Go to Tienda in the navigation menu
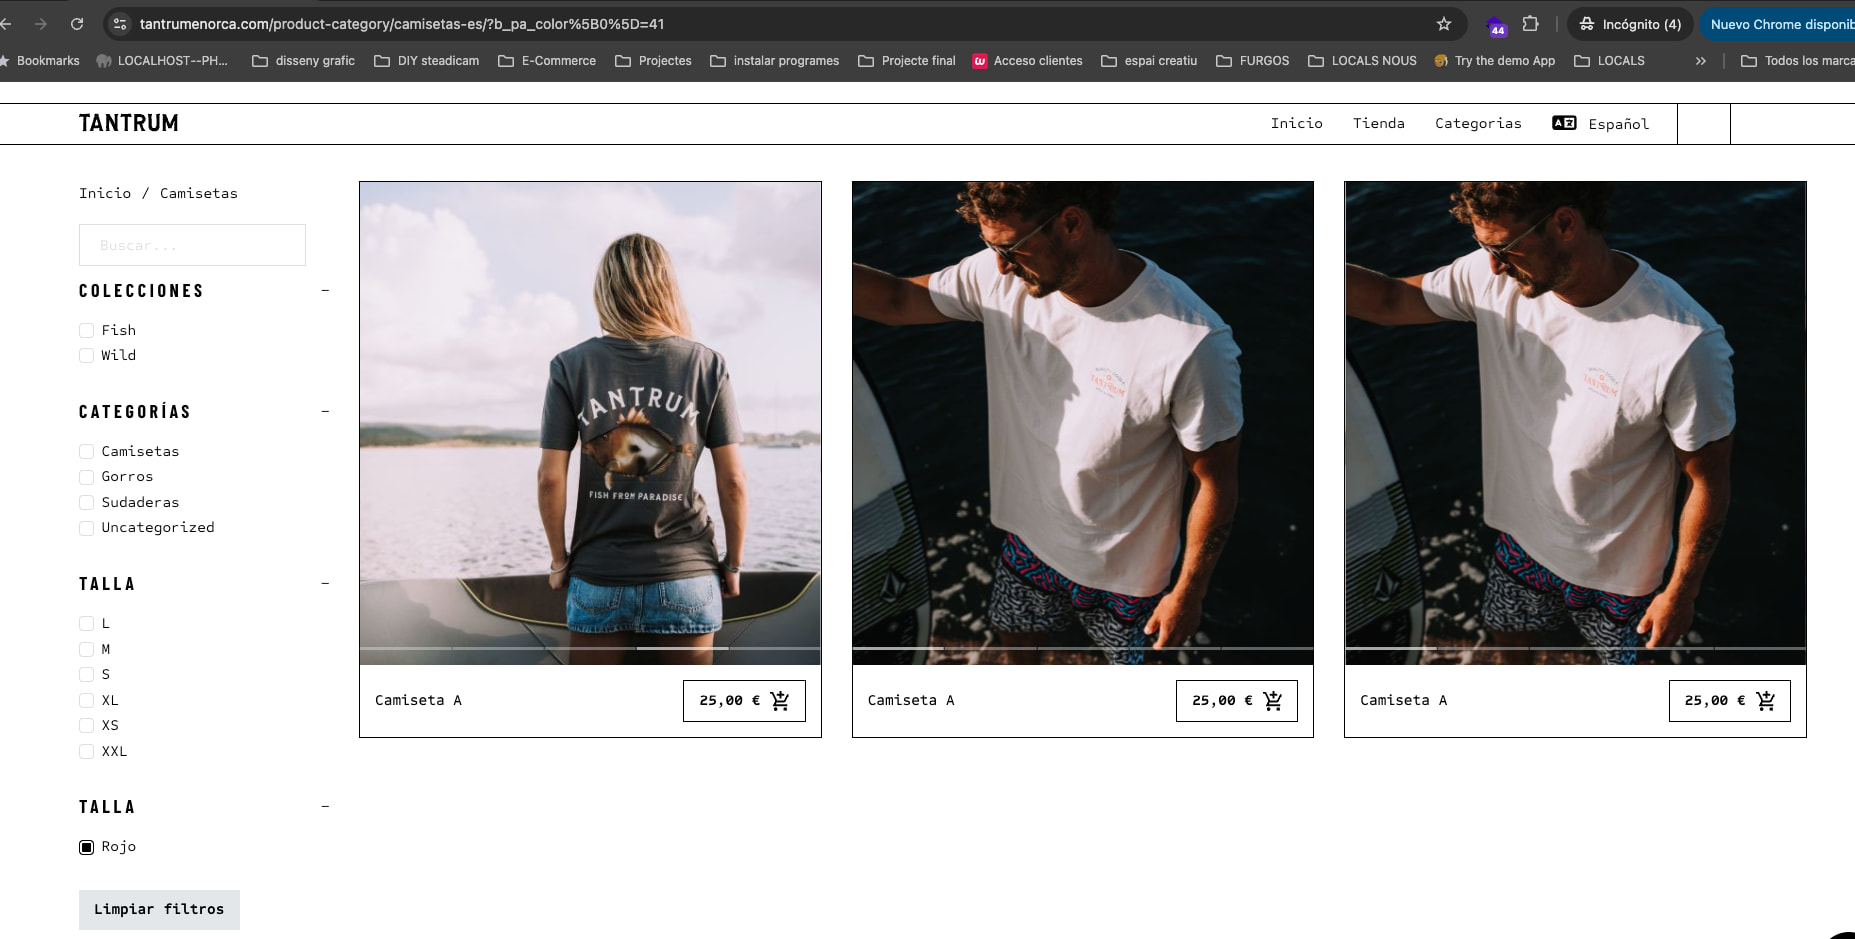 click(x=1378, y=123)
